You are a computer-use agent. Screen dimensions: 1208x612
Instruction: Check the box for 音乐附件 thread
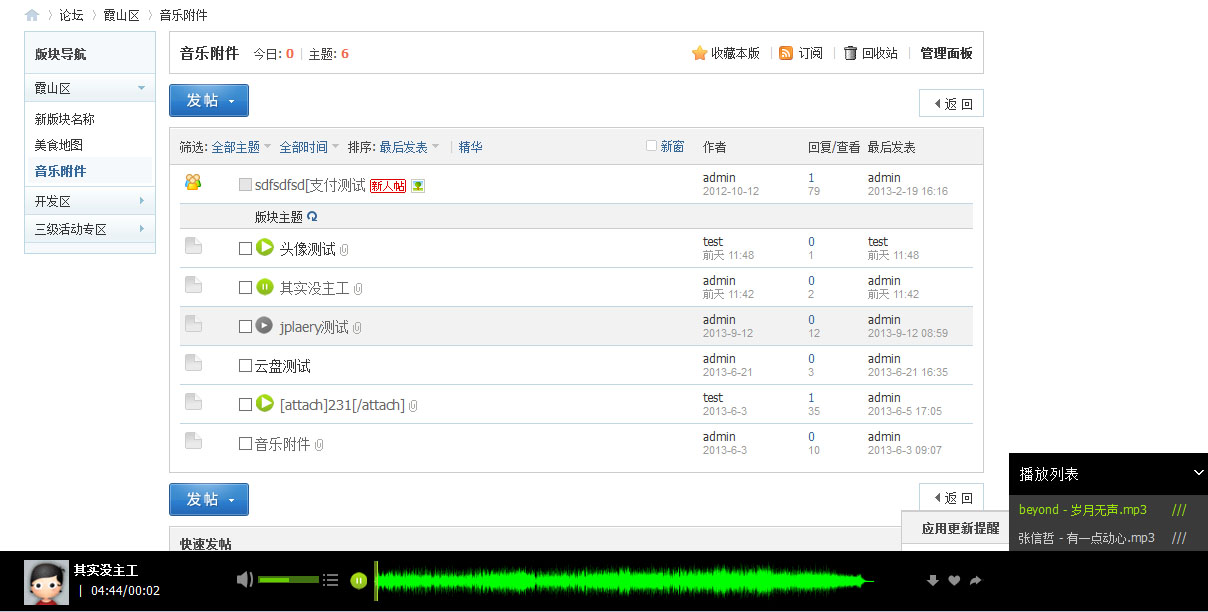[245, 444]
